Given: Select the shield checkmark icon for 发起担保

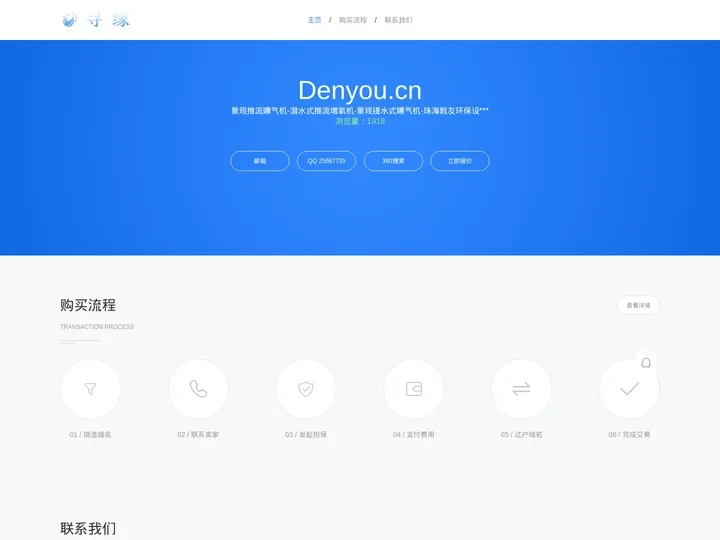Looking at the screenshot, I should (306, 389).
